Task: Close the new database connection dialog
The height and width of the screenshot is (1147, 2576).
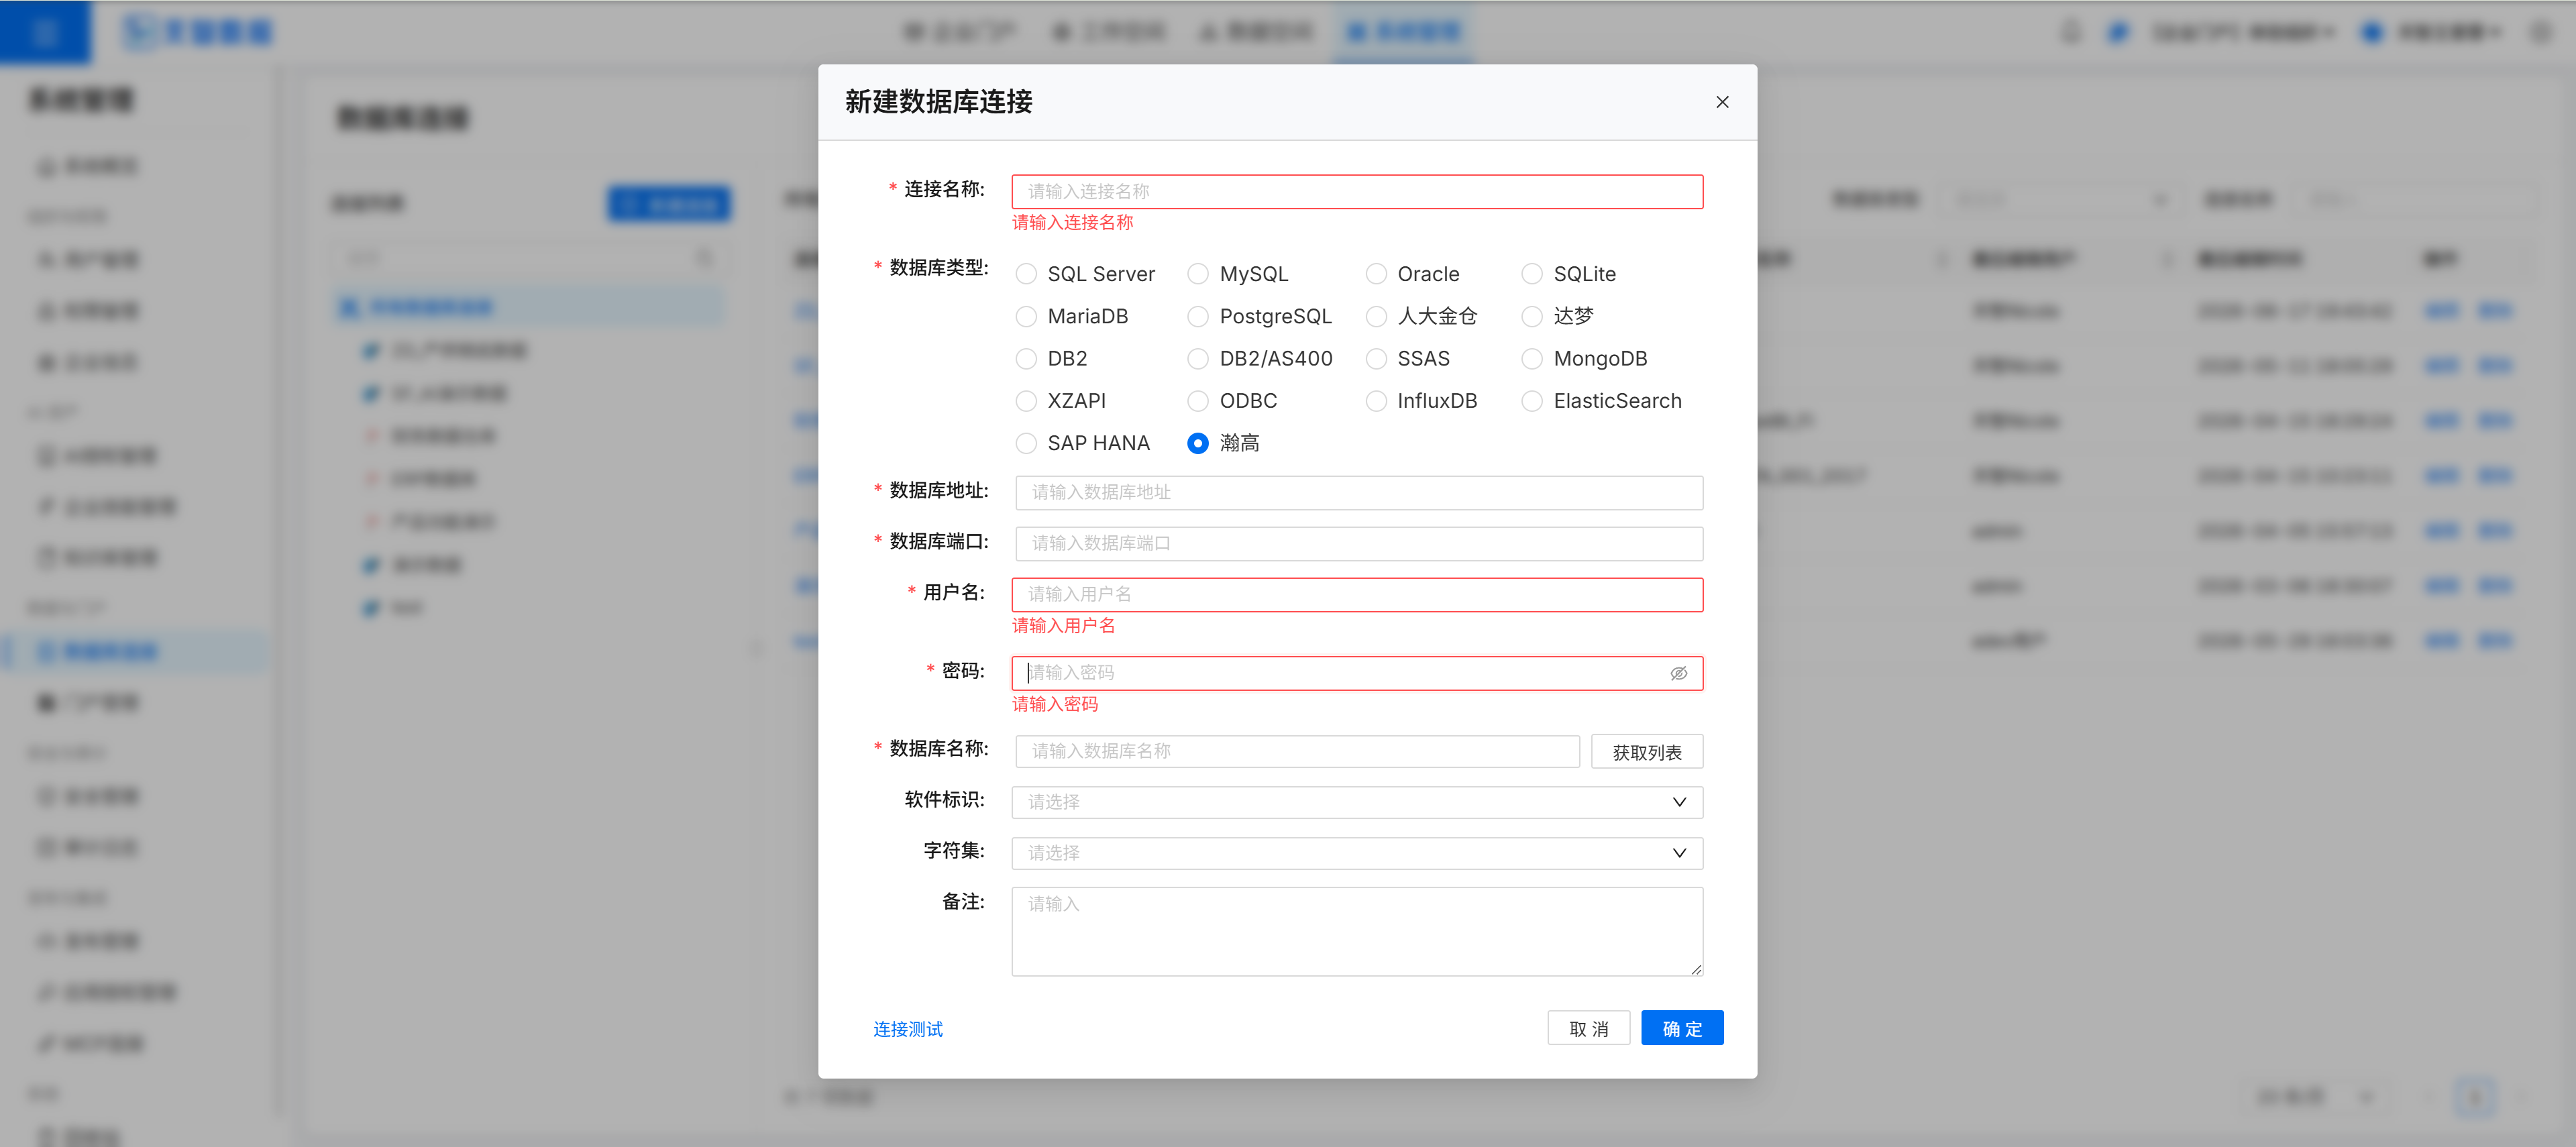Action: click(1722, 102)
